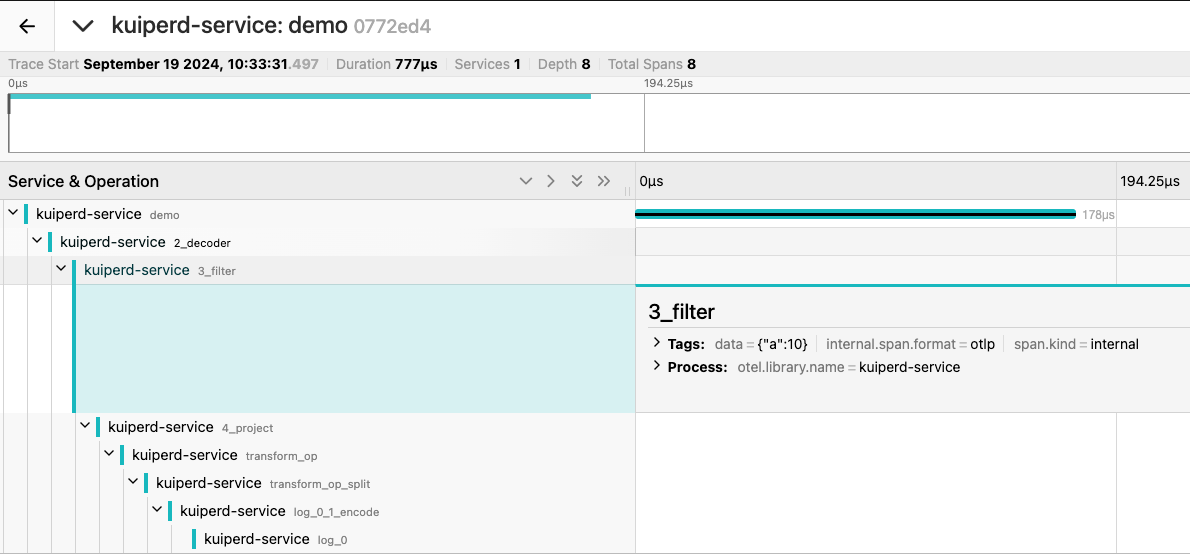The width and height of the screenshot is (1190, 554).
Task: Collapse the transform_op span children
Action: click(x=109, y=455)
